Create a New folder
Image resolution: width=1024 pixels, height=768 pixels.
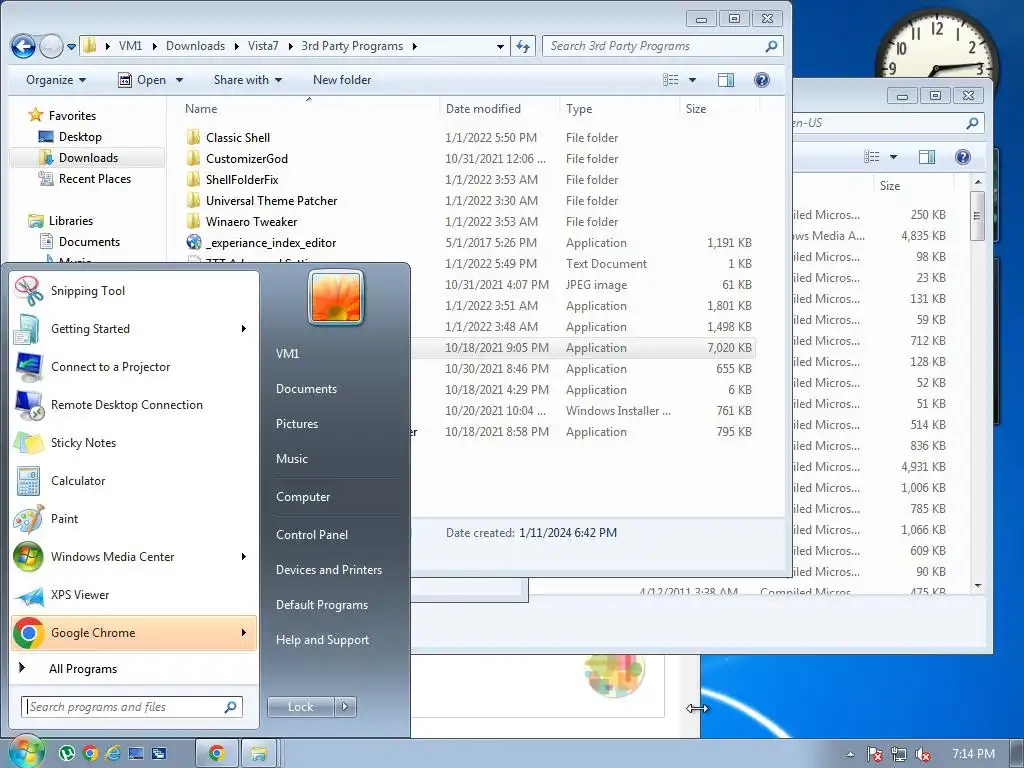pyautogui.click(x=342, y=80)
